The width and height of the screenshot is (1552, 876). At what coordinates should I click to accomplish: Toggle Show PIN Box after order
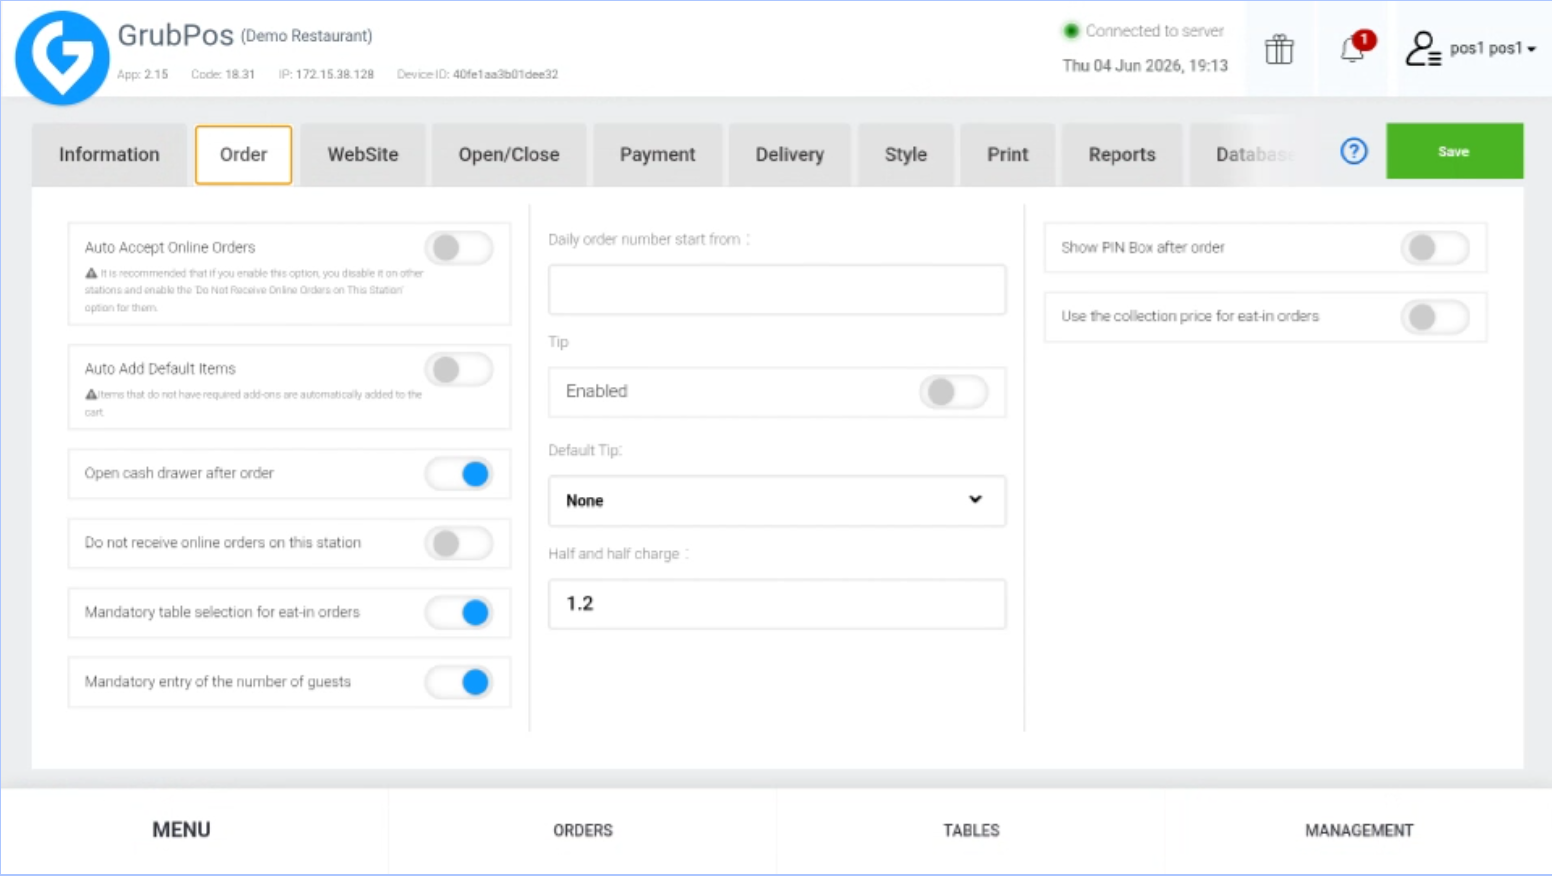[x=1435, y=247]
